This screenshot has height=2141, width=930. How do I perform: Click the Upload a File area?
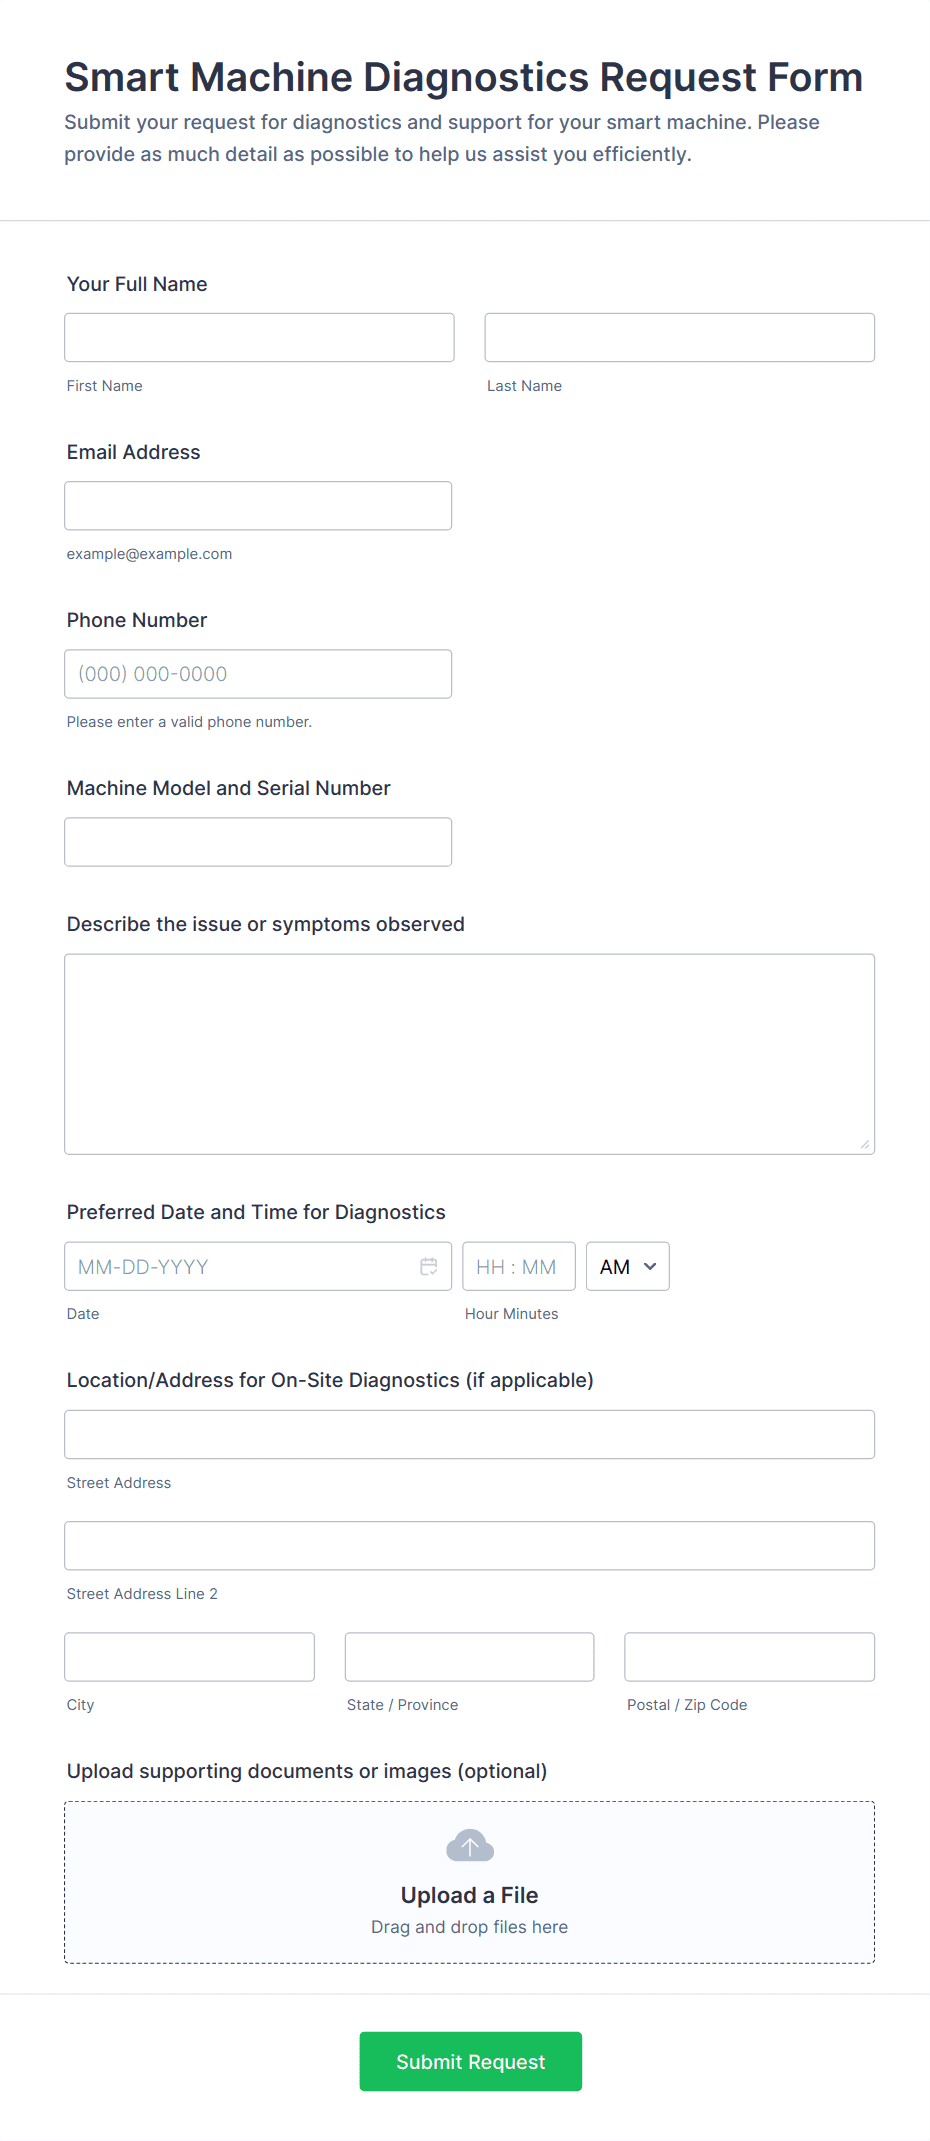469,1894
